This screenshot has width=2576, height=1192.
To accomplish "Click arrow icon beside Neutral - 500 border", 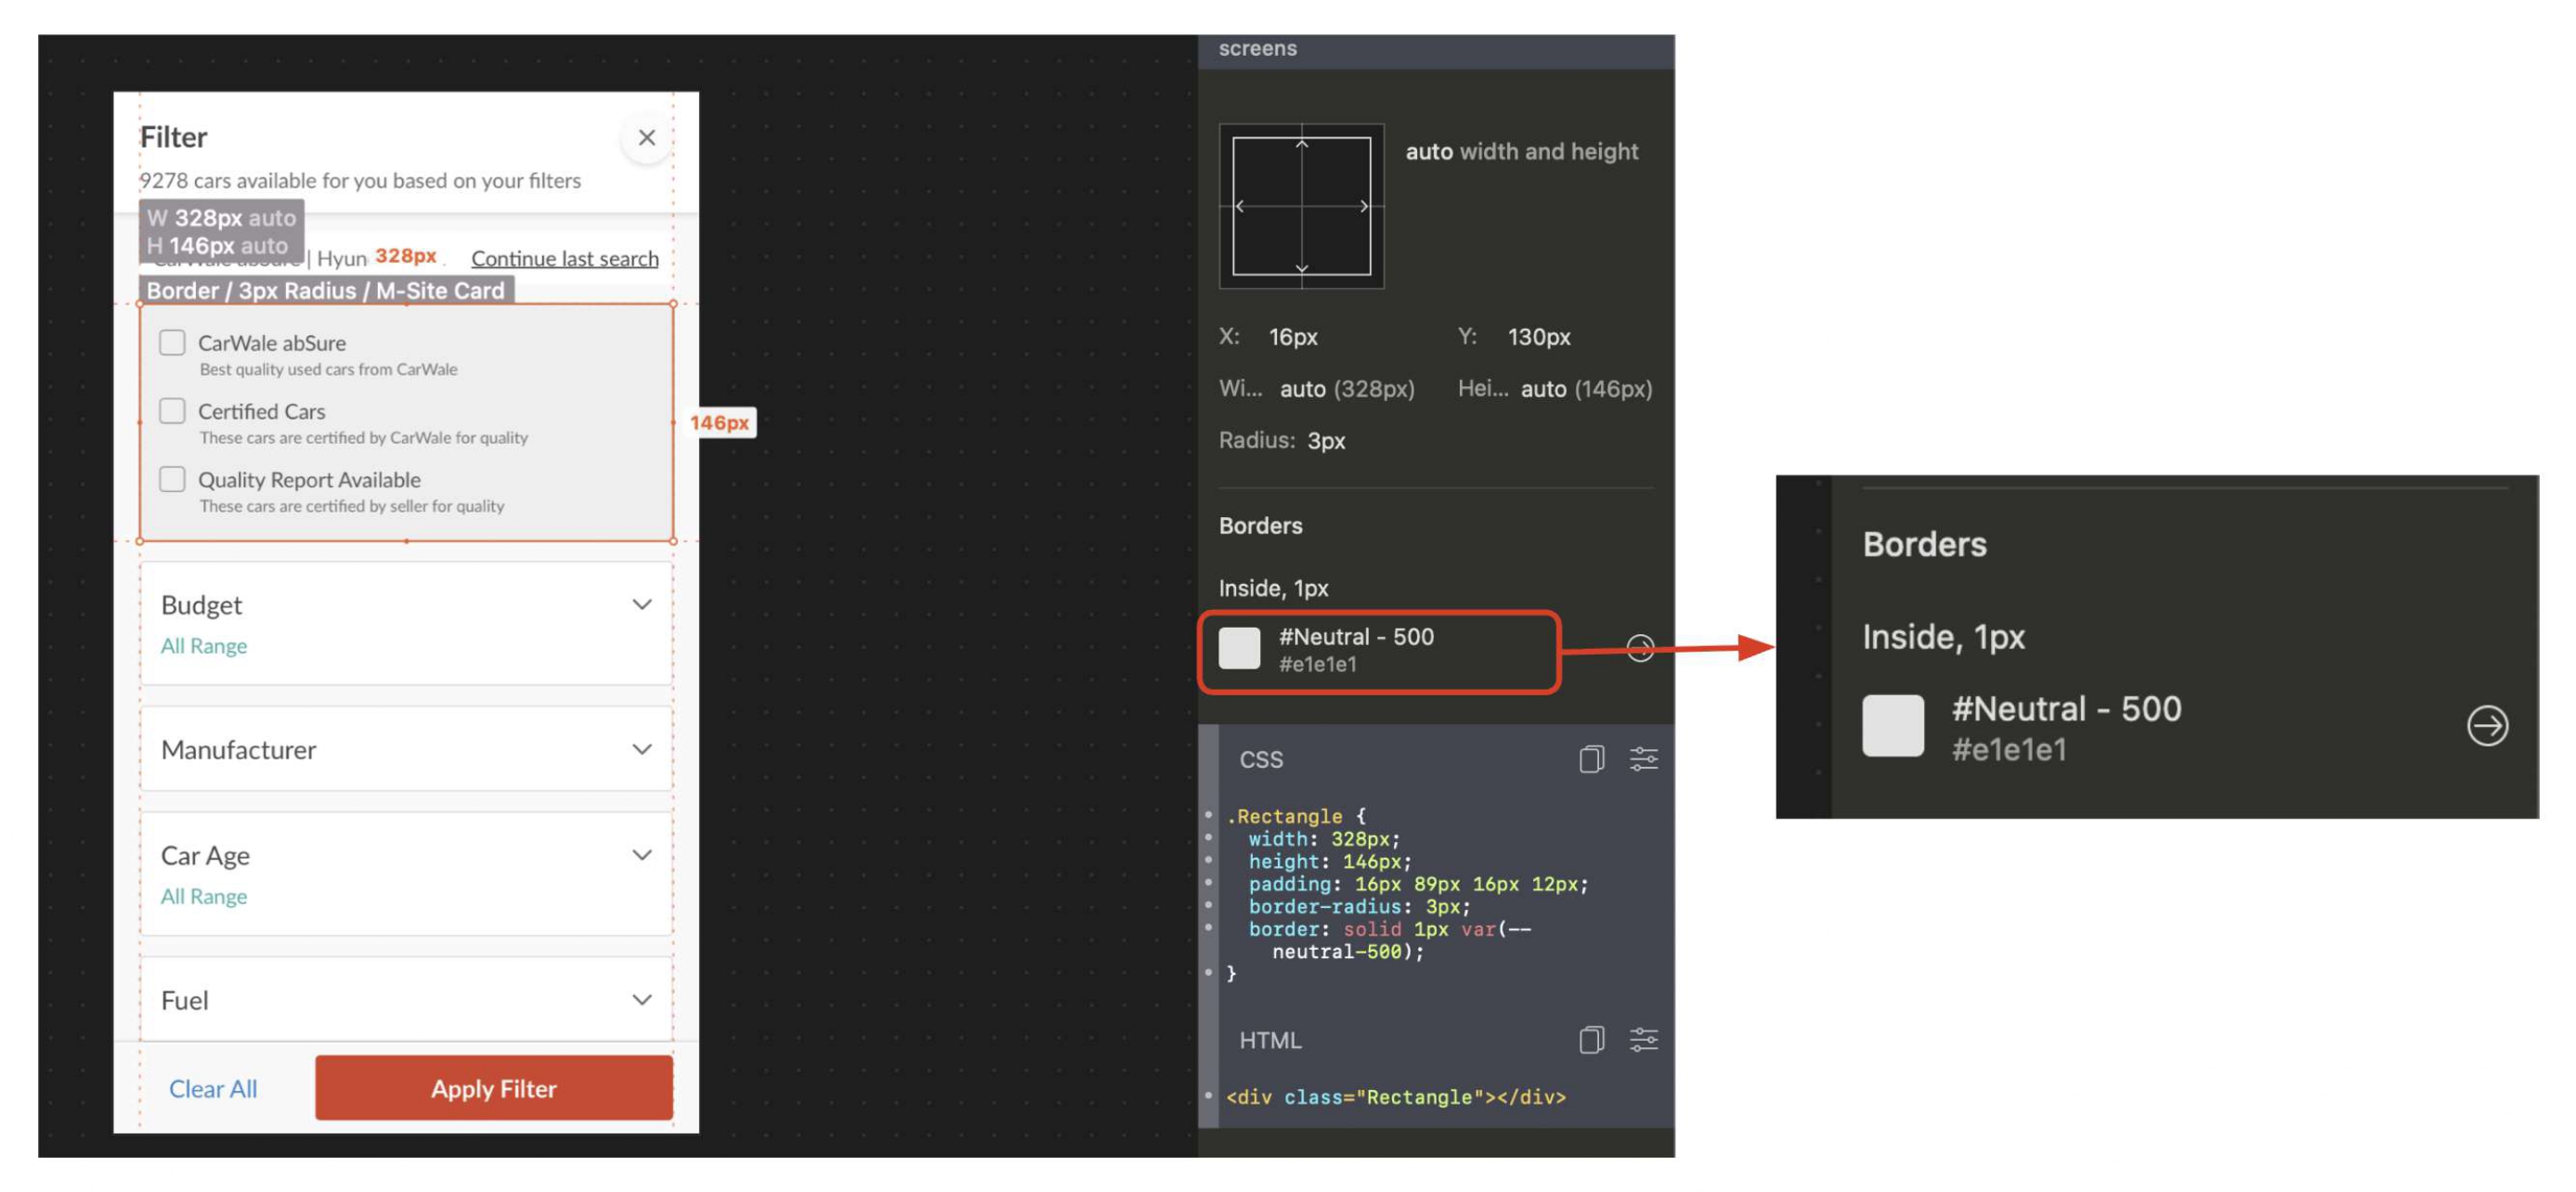I will click(x=1639, y=648).
